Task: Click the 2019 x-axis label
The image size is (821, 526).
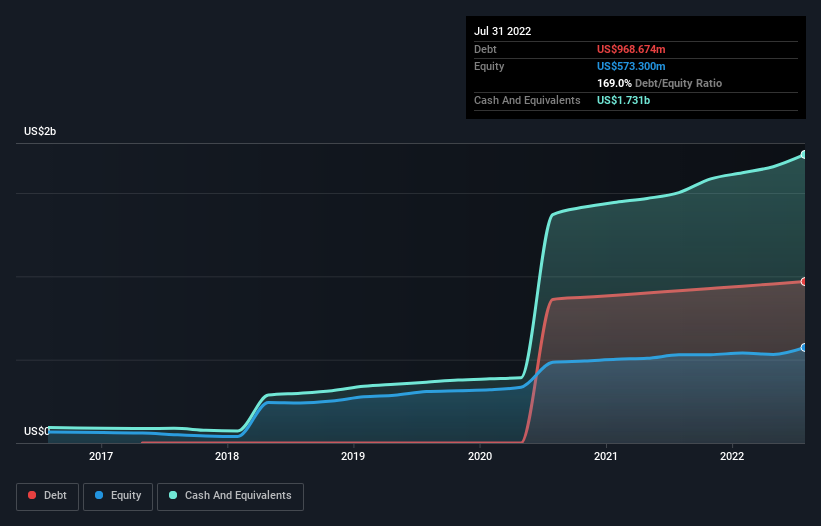Action: (x=353, y=456)
